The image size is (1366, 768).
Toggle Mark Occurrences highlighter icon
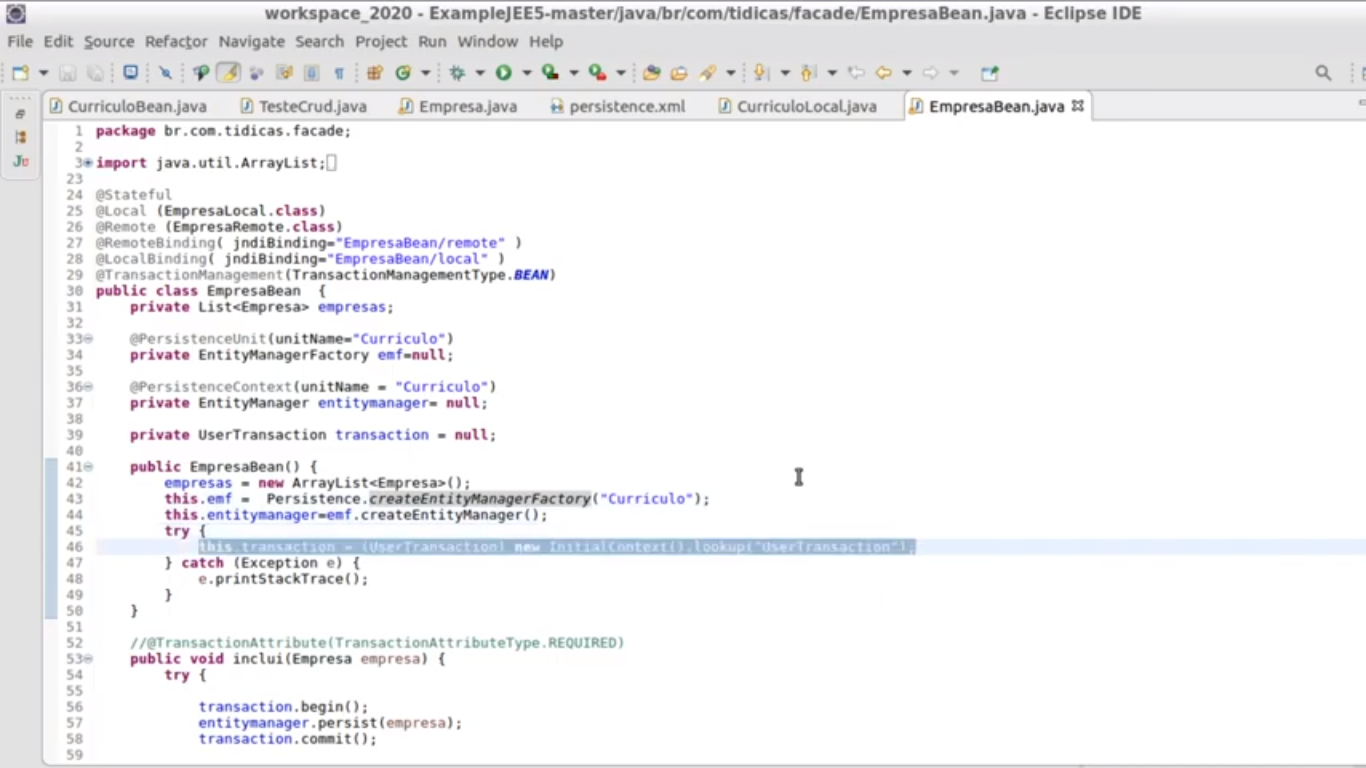(229, 73)
